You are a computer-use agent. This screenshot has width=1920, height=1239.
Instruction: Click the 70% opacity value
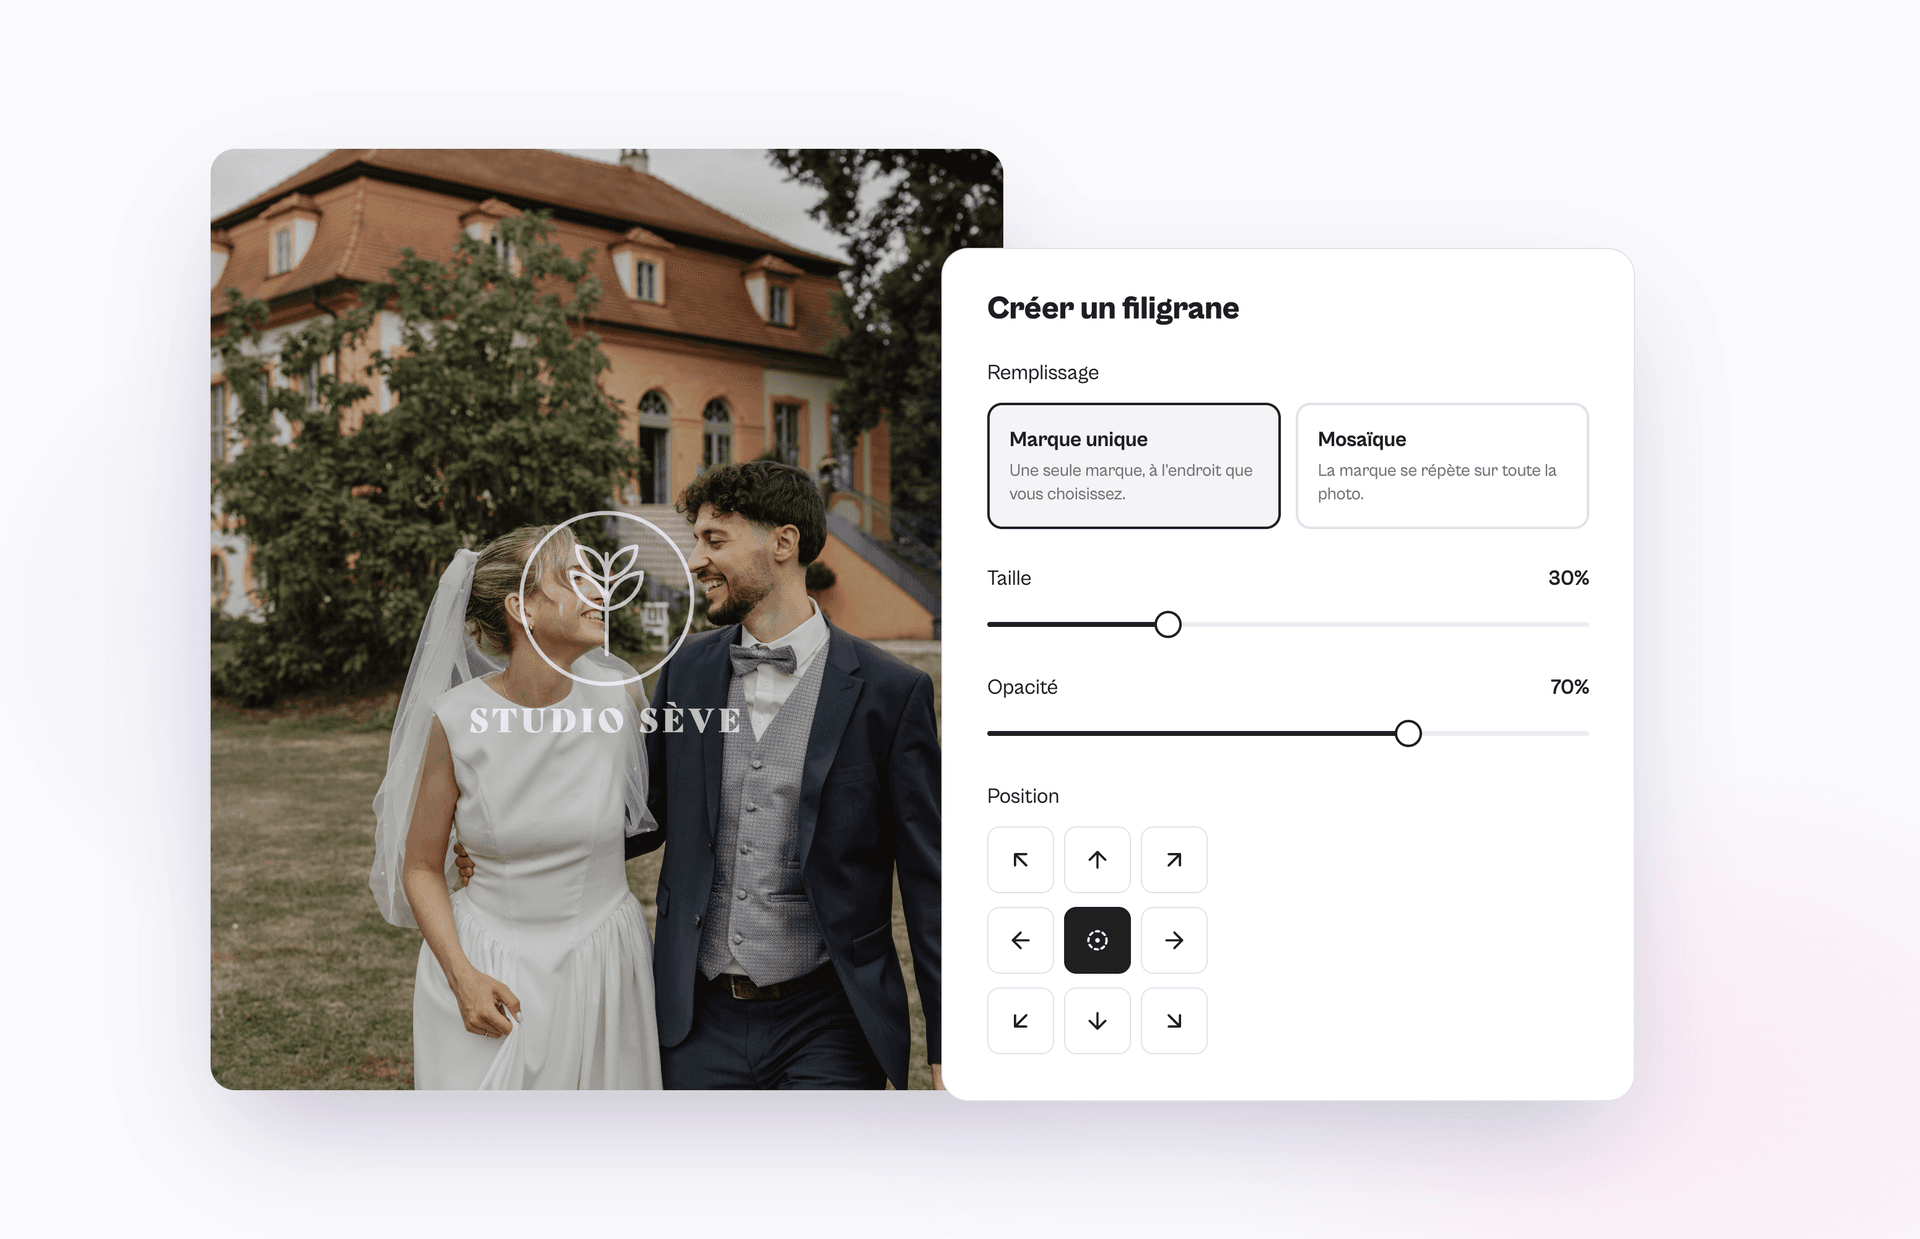coord(1569,687)
